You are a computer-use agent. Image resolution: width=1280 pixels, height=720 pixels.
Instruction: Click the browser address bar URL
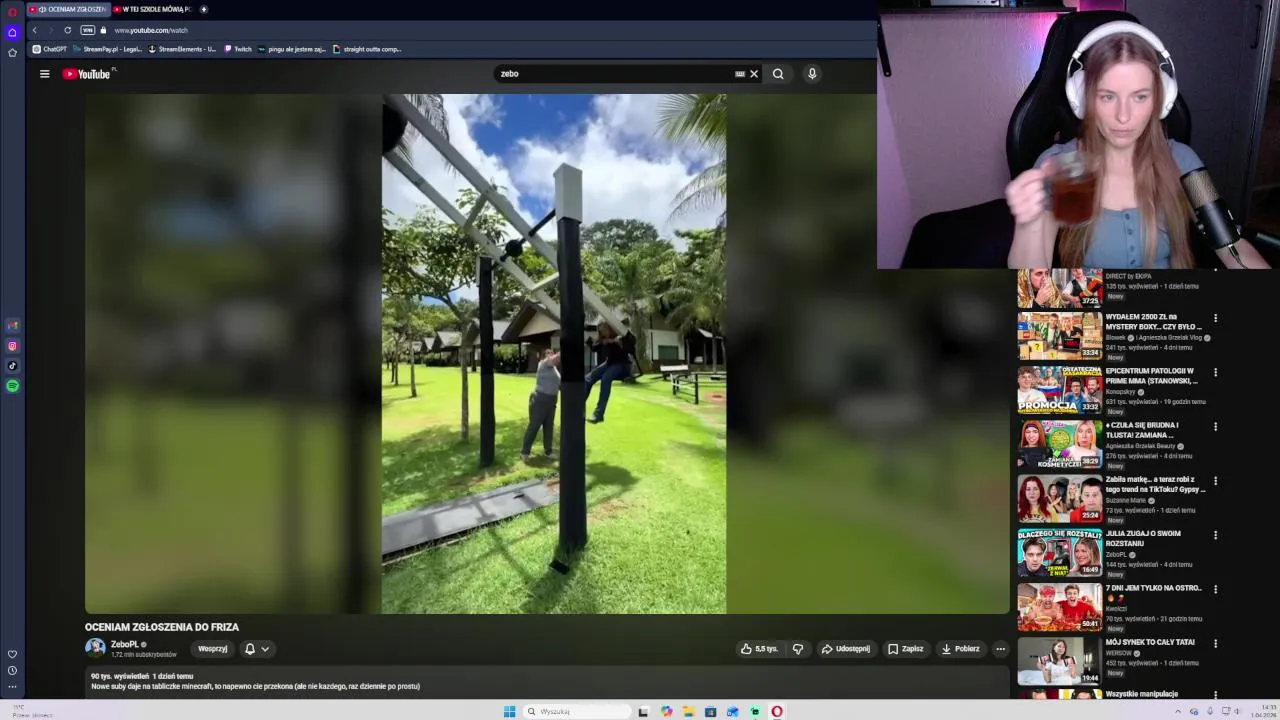click(x=151, y=30)
